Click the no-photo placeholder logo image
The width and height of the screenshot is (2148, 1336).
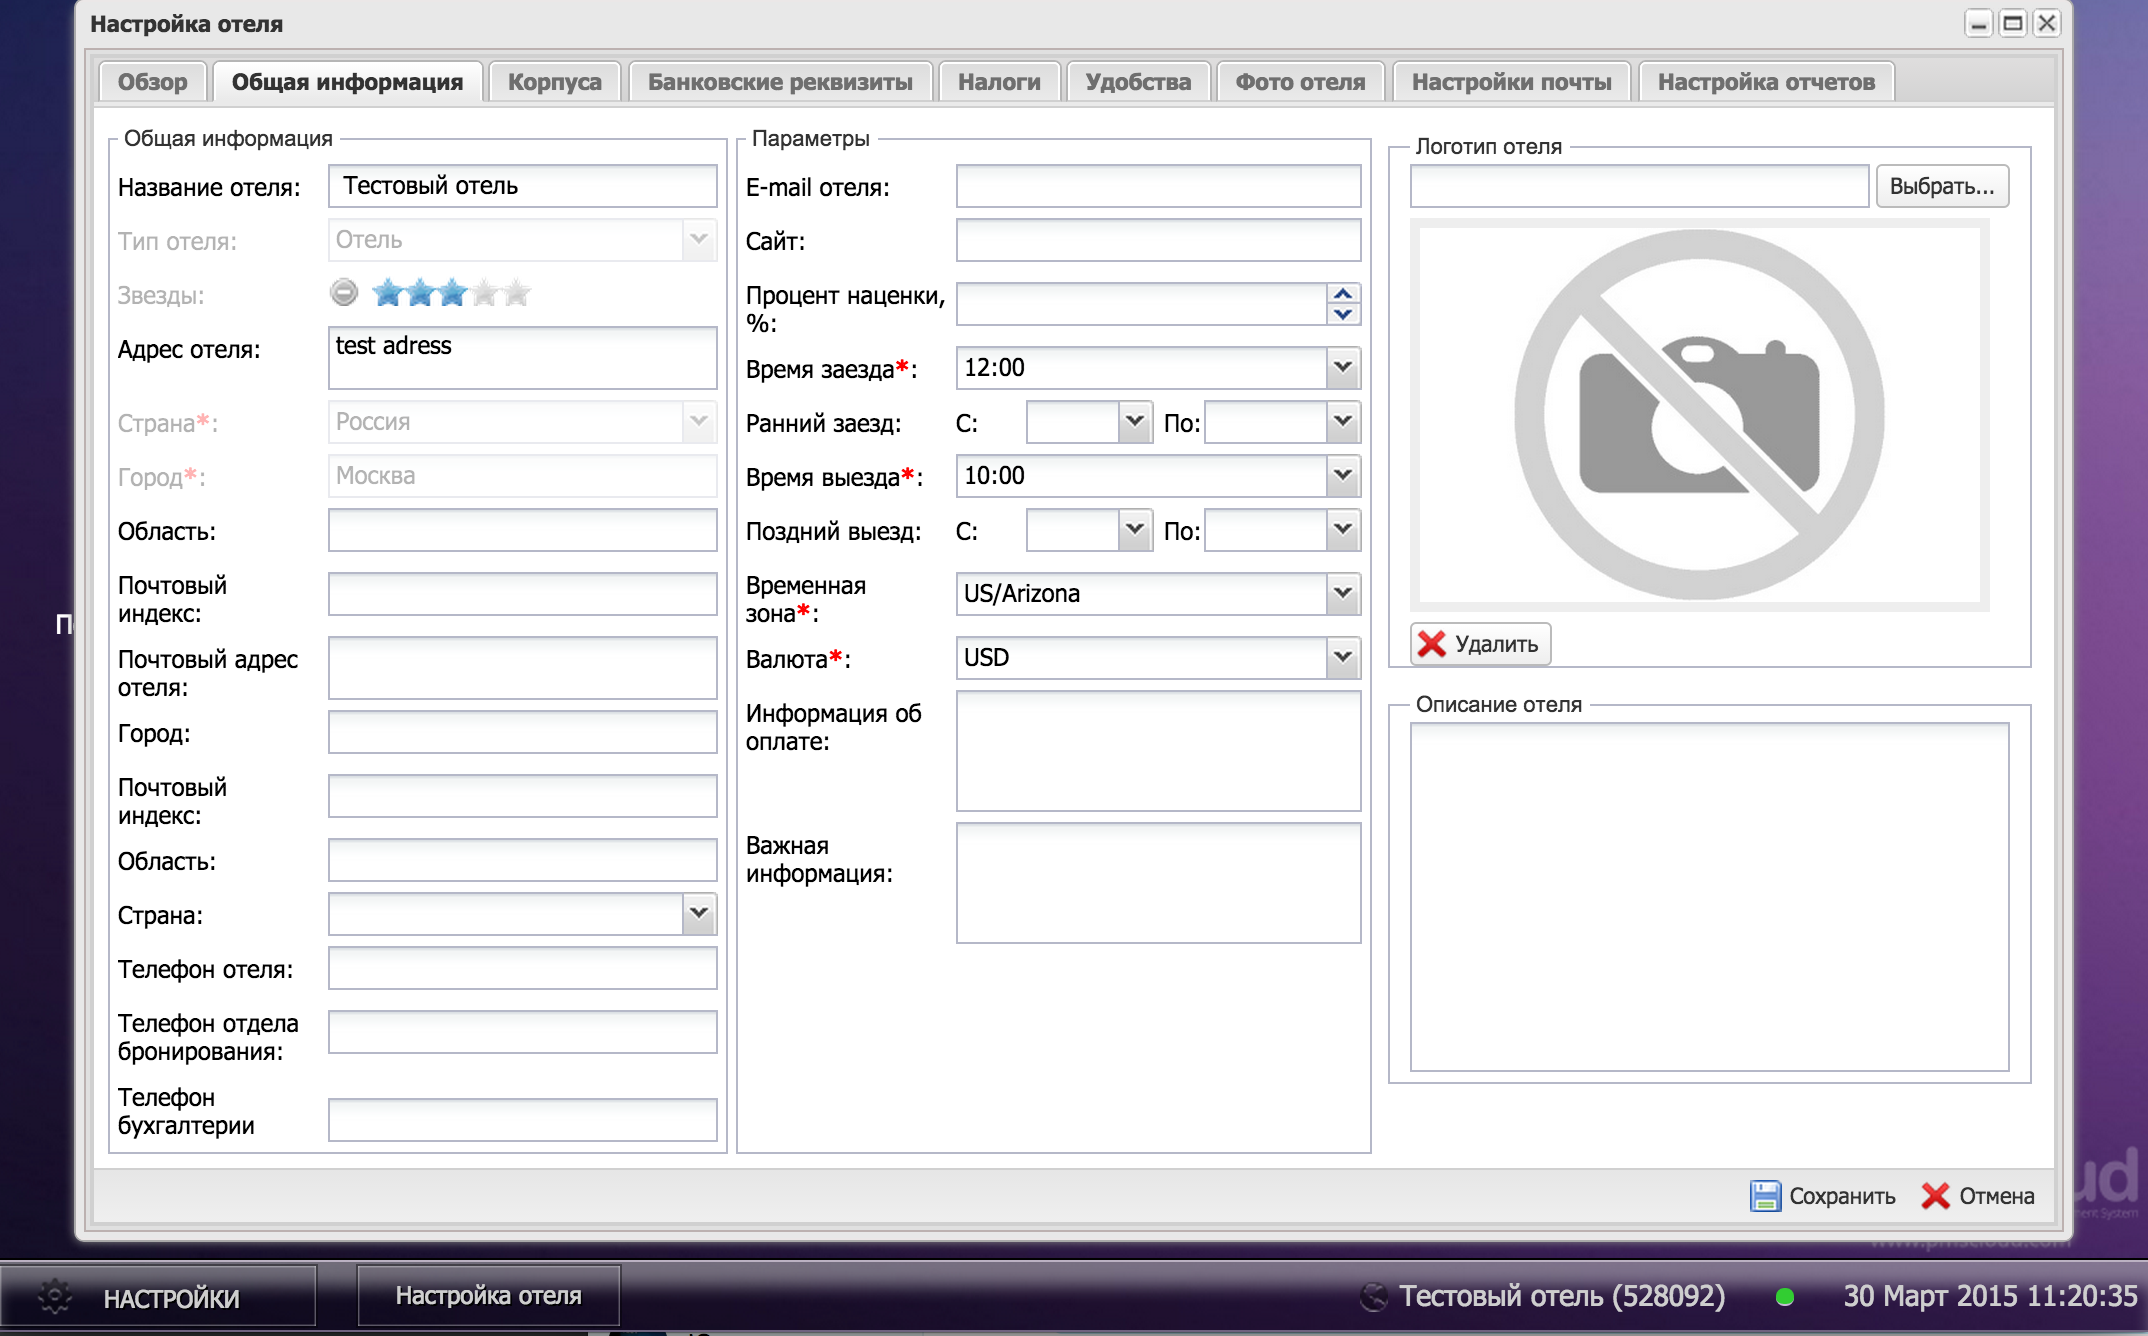click(x=1699, y=415)
